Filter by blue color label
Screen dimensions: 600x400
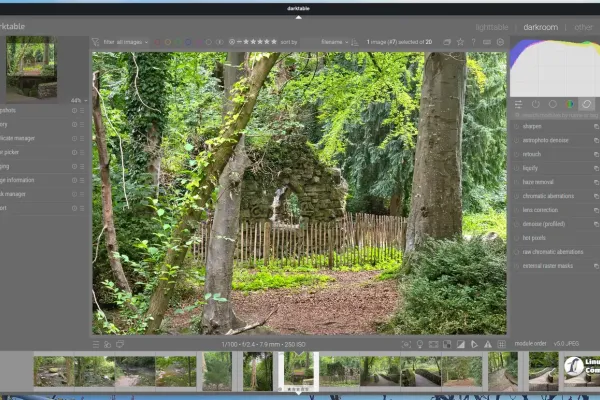(x=188, y=42)
